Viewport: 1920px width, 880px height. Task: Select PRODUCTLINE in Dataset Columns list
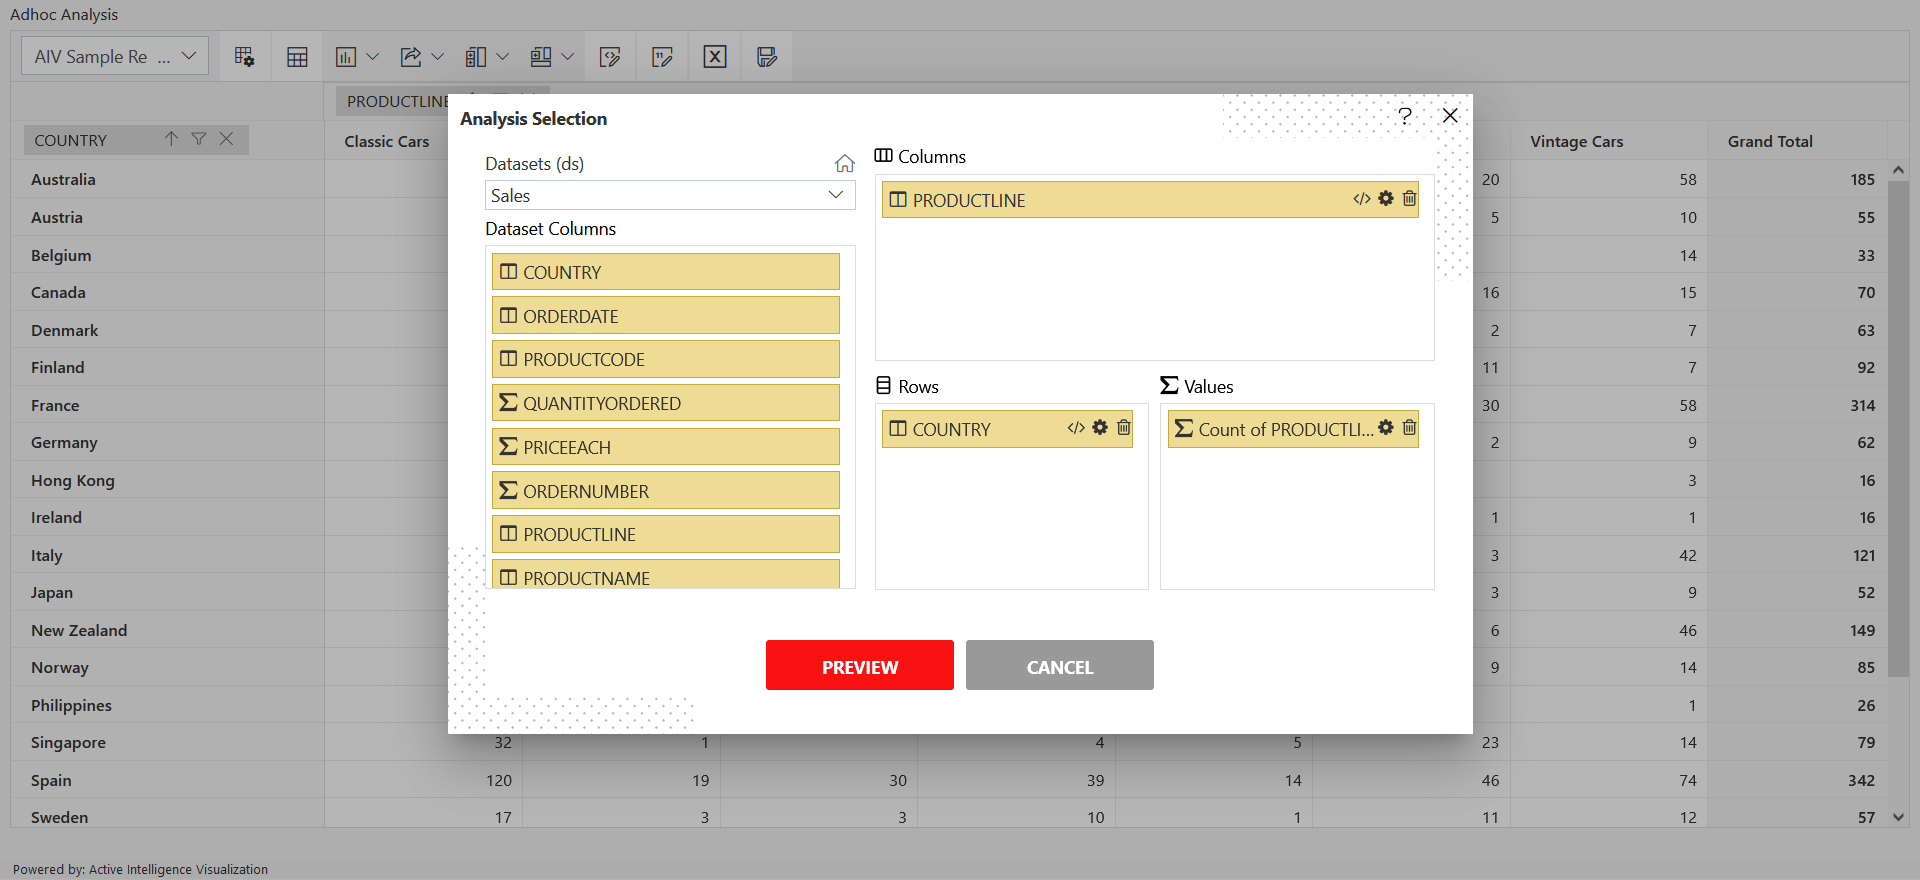[x=666, y=534]
